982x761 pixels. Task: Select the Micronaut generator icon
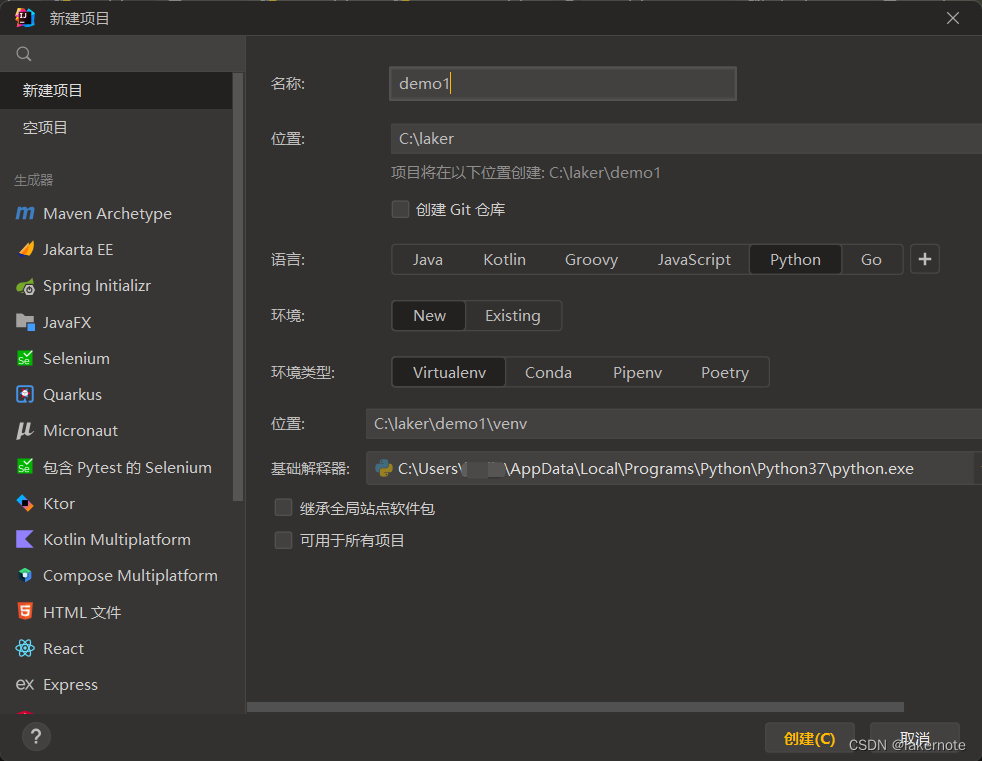[x=25, y=430]
